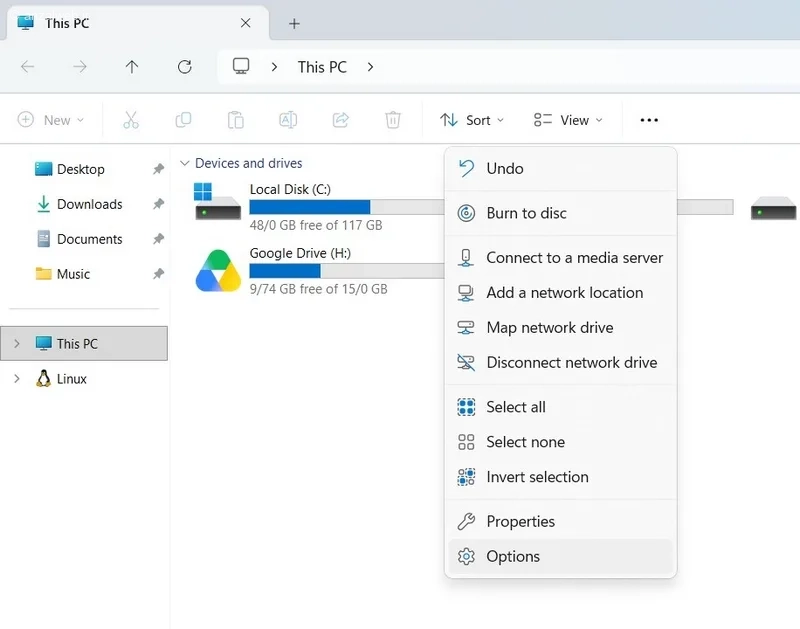Open Local Disk (C:) drive icon
Viewport: 800px width, 629px height.
(217, 202)
